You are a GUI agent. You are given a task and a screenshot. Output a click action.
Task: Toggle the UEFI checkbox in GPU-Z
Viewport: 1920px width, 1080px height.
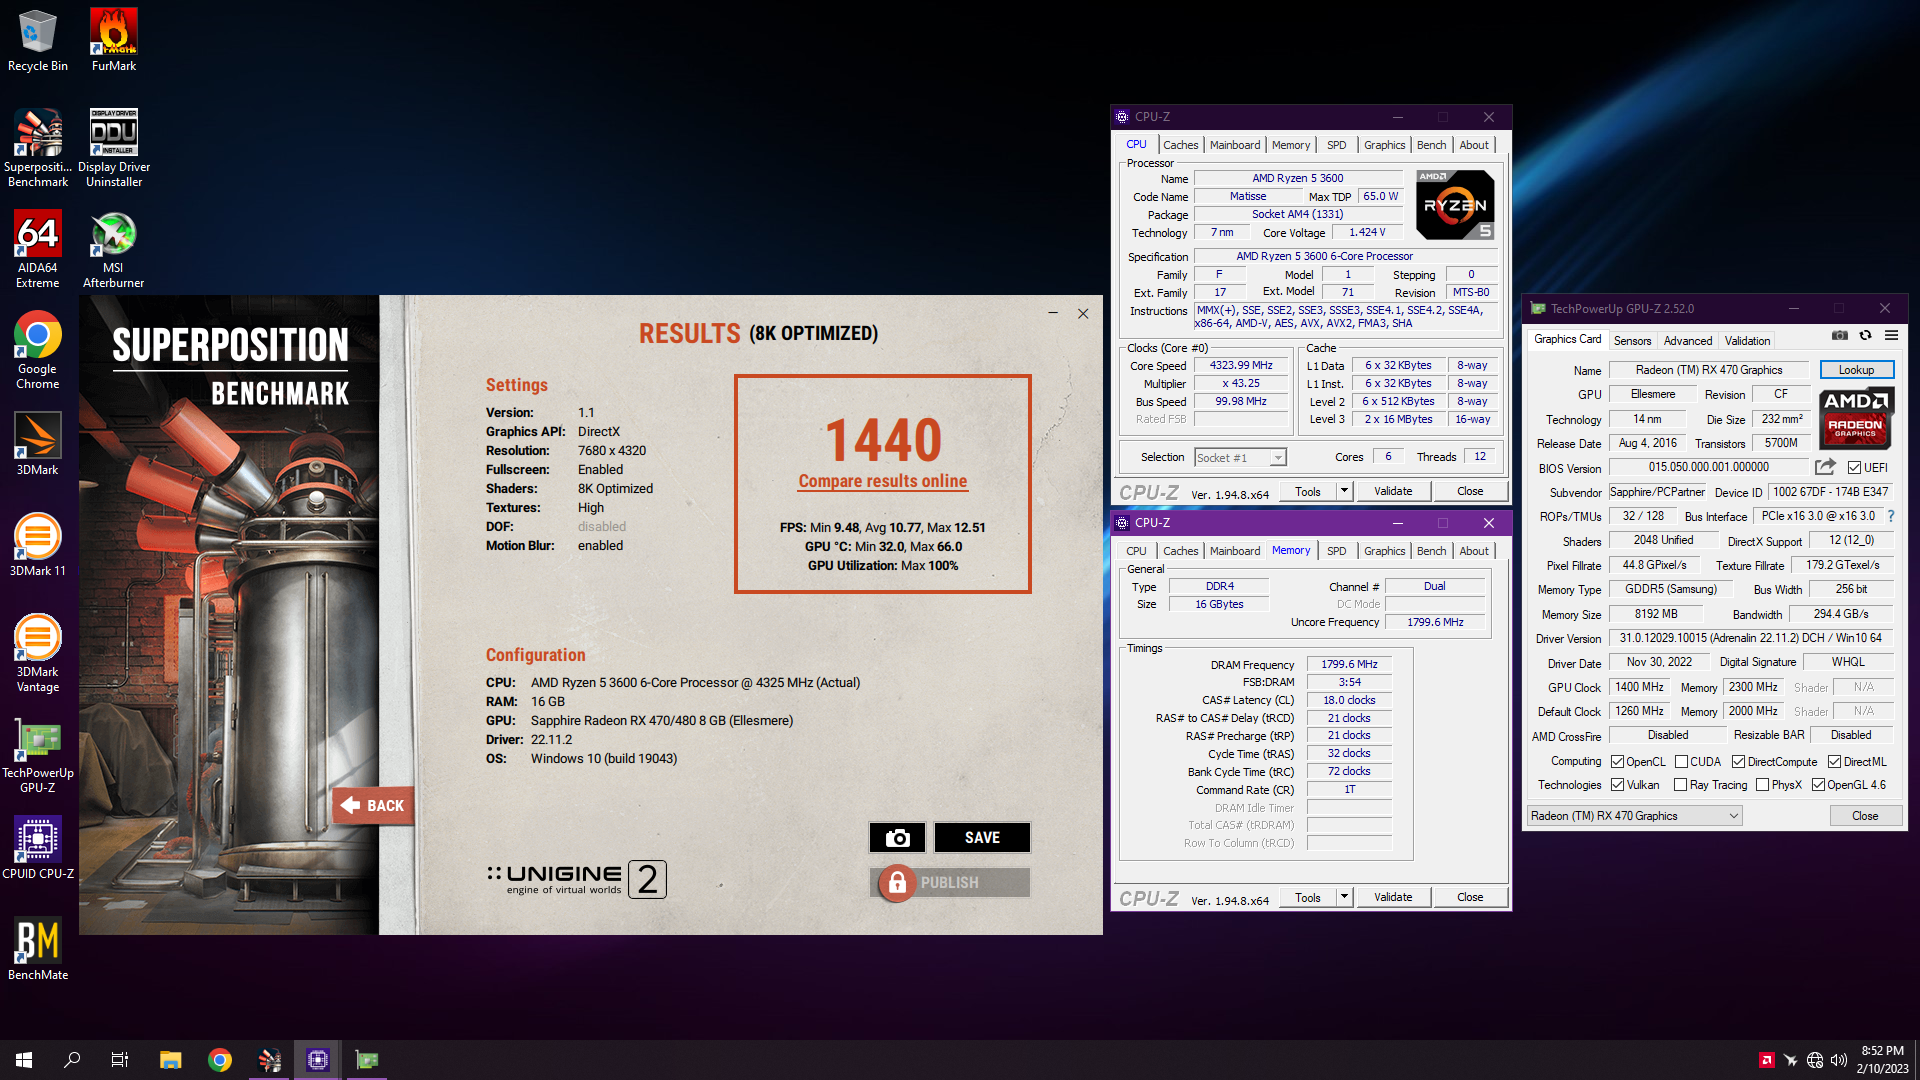coord(1854,468)
